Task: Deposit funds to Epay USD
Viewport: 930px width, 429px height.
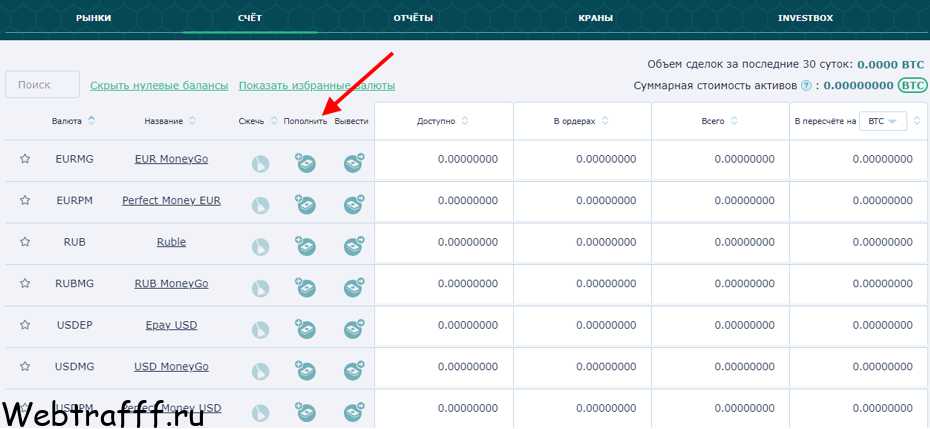Action: [305, 329]
